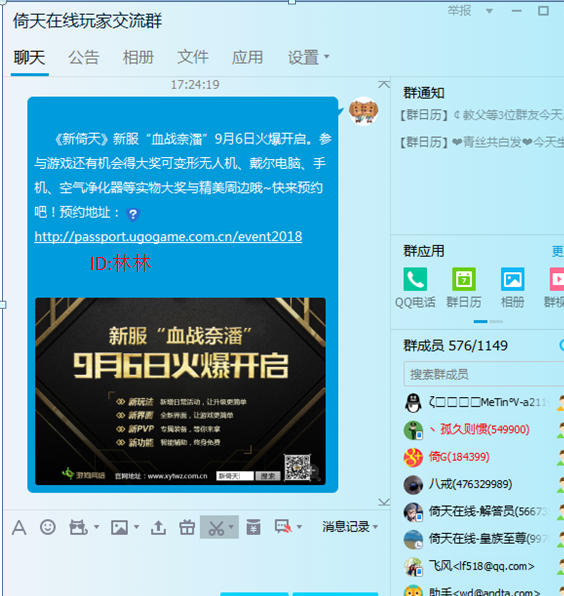564x596 pixels.
Task: Switch to the 公告 tab
Action: (x=84, y=57)
